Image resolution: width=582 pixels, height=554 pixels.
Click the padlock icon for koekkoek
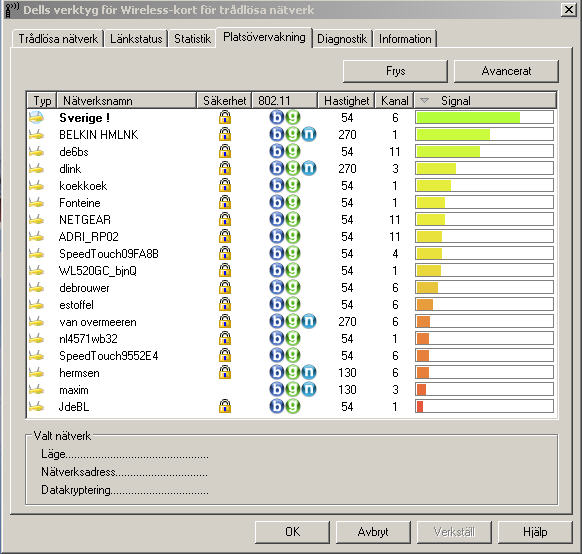pos(225,185)
